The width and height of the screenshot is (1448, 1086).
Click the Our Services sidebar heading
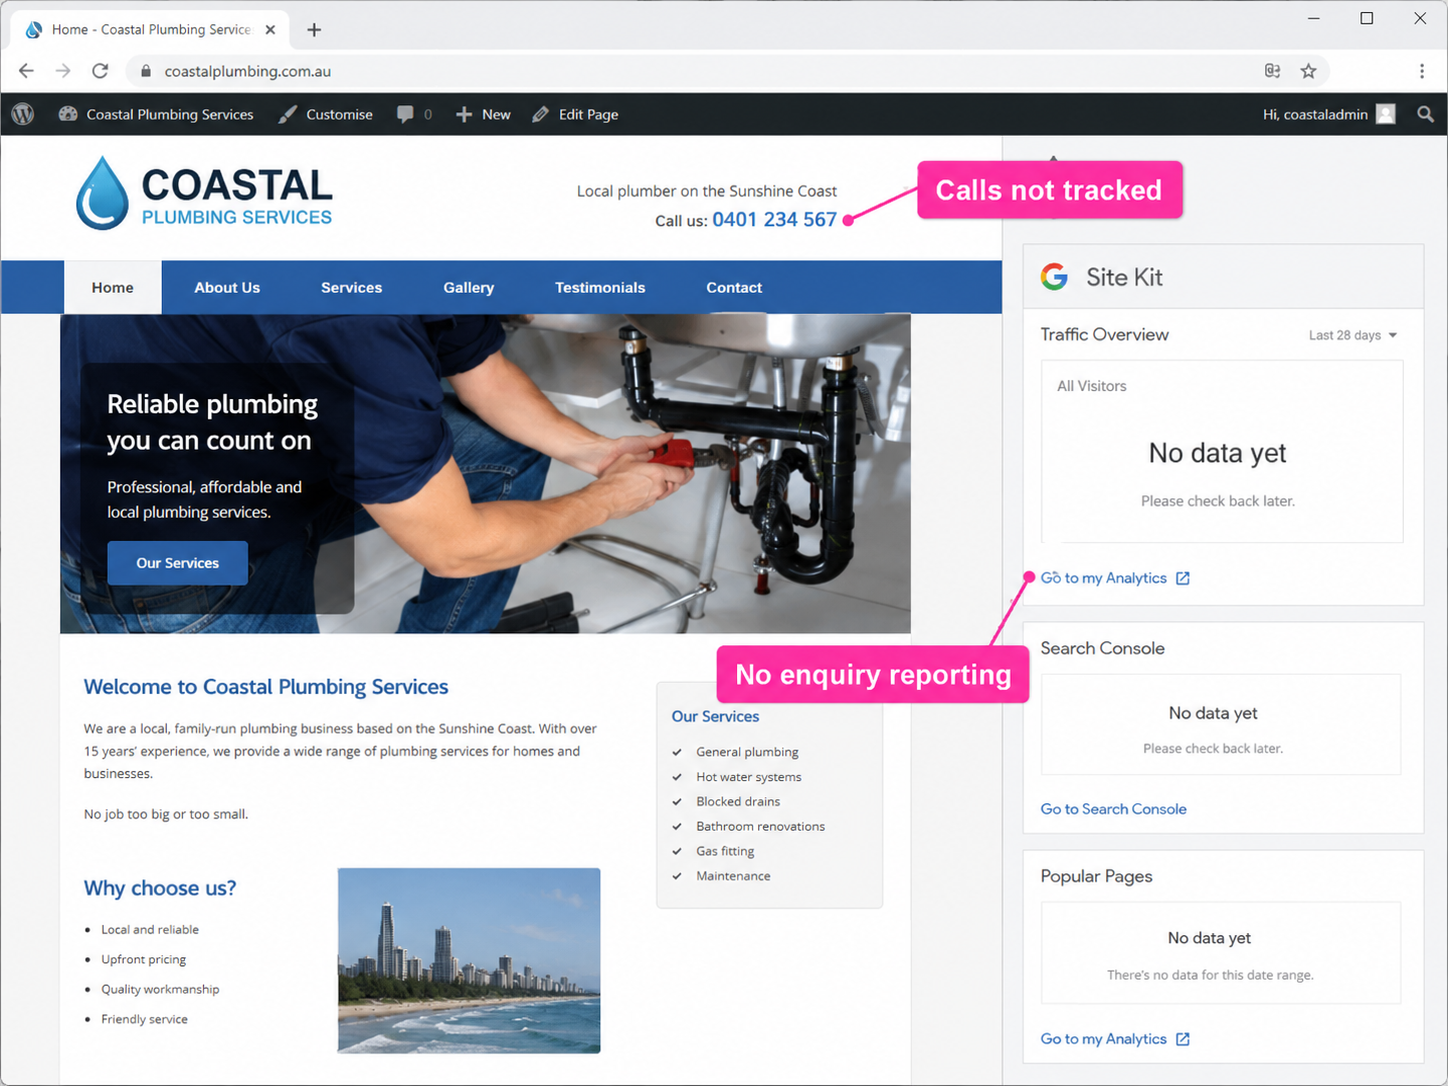(x=715, y=716)
